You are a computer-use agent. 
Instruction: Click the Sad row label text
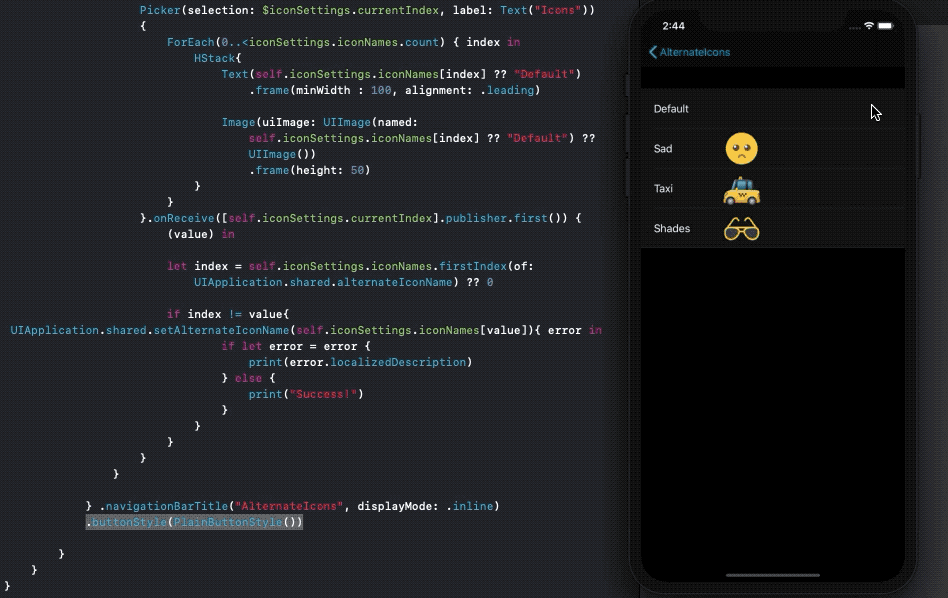click(x=665, y=148)
